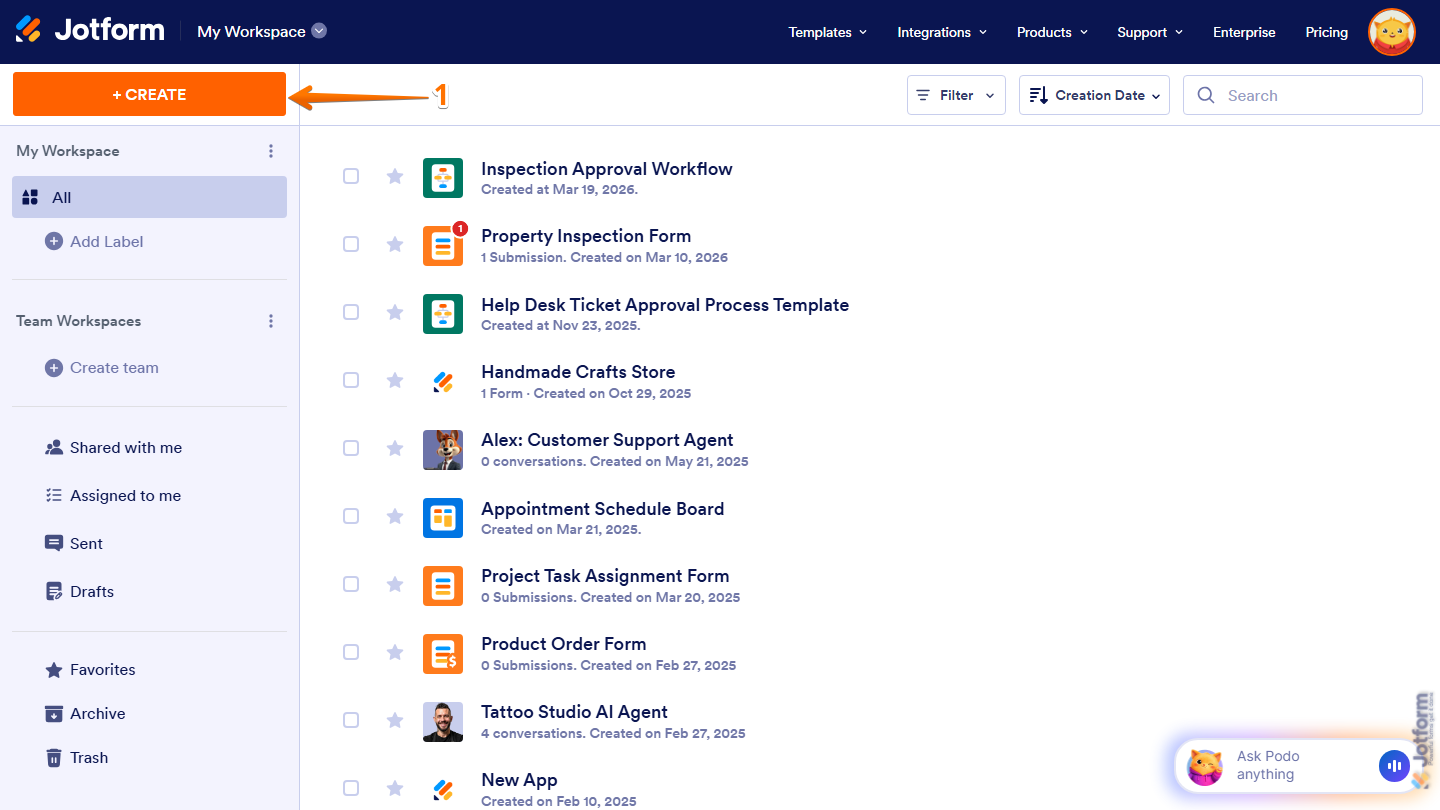Favorite the Handmade Crafts Store with the star
The width and height of the screenshot is (1440, 810).
point(394,380)
